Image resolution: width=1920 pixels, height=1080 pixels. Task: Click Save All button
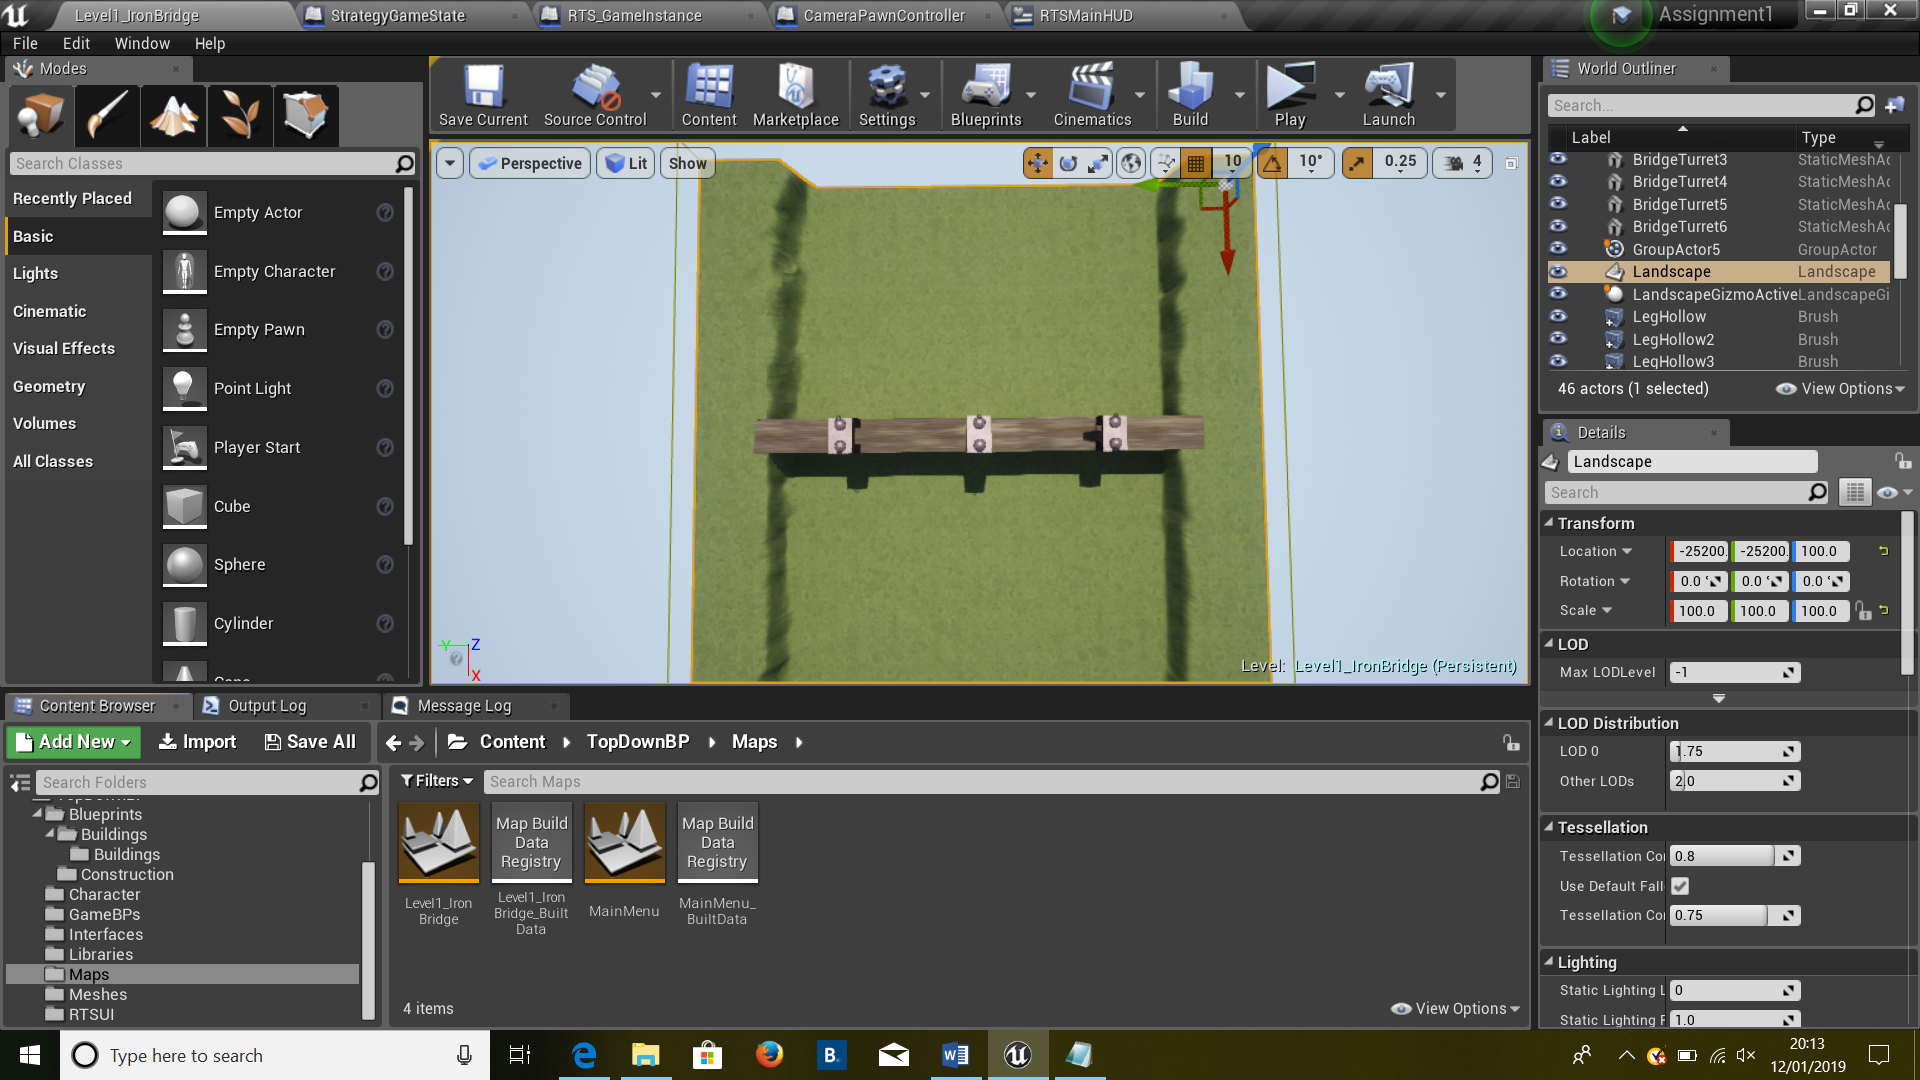309,742
